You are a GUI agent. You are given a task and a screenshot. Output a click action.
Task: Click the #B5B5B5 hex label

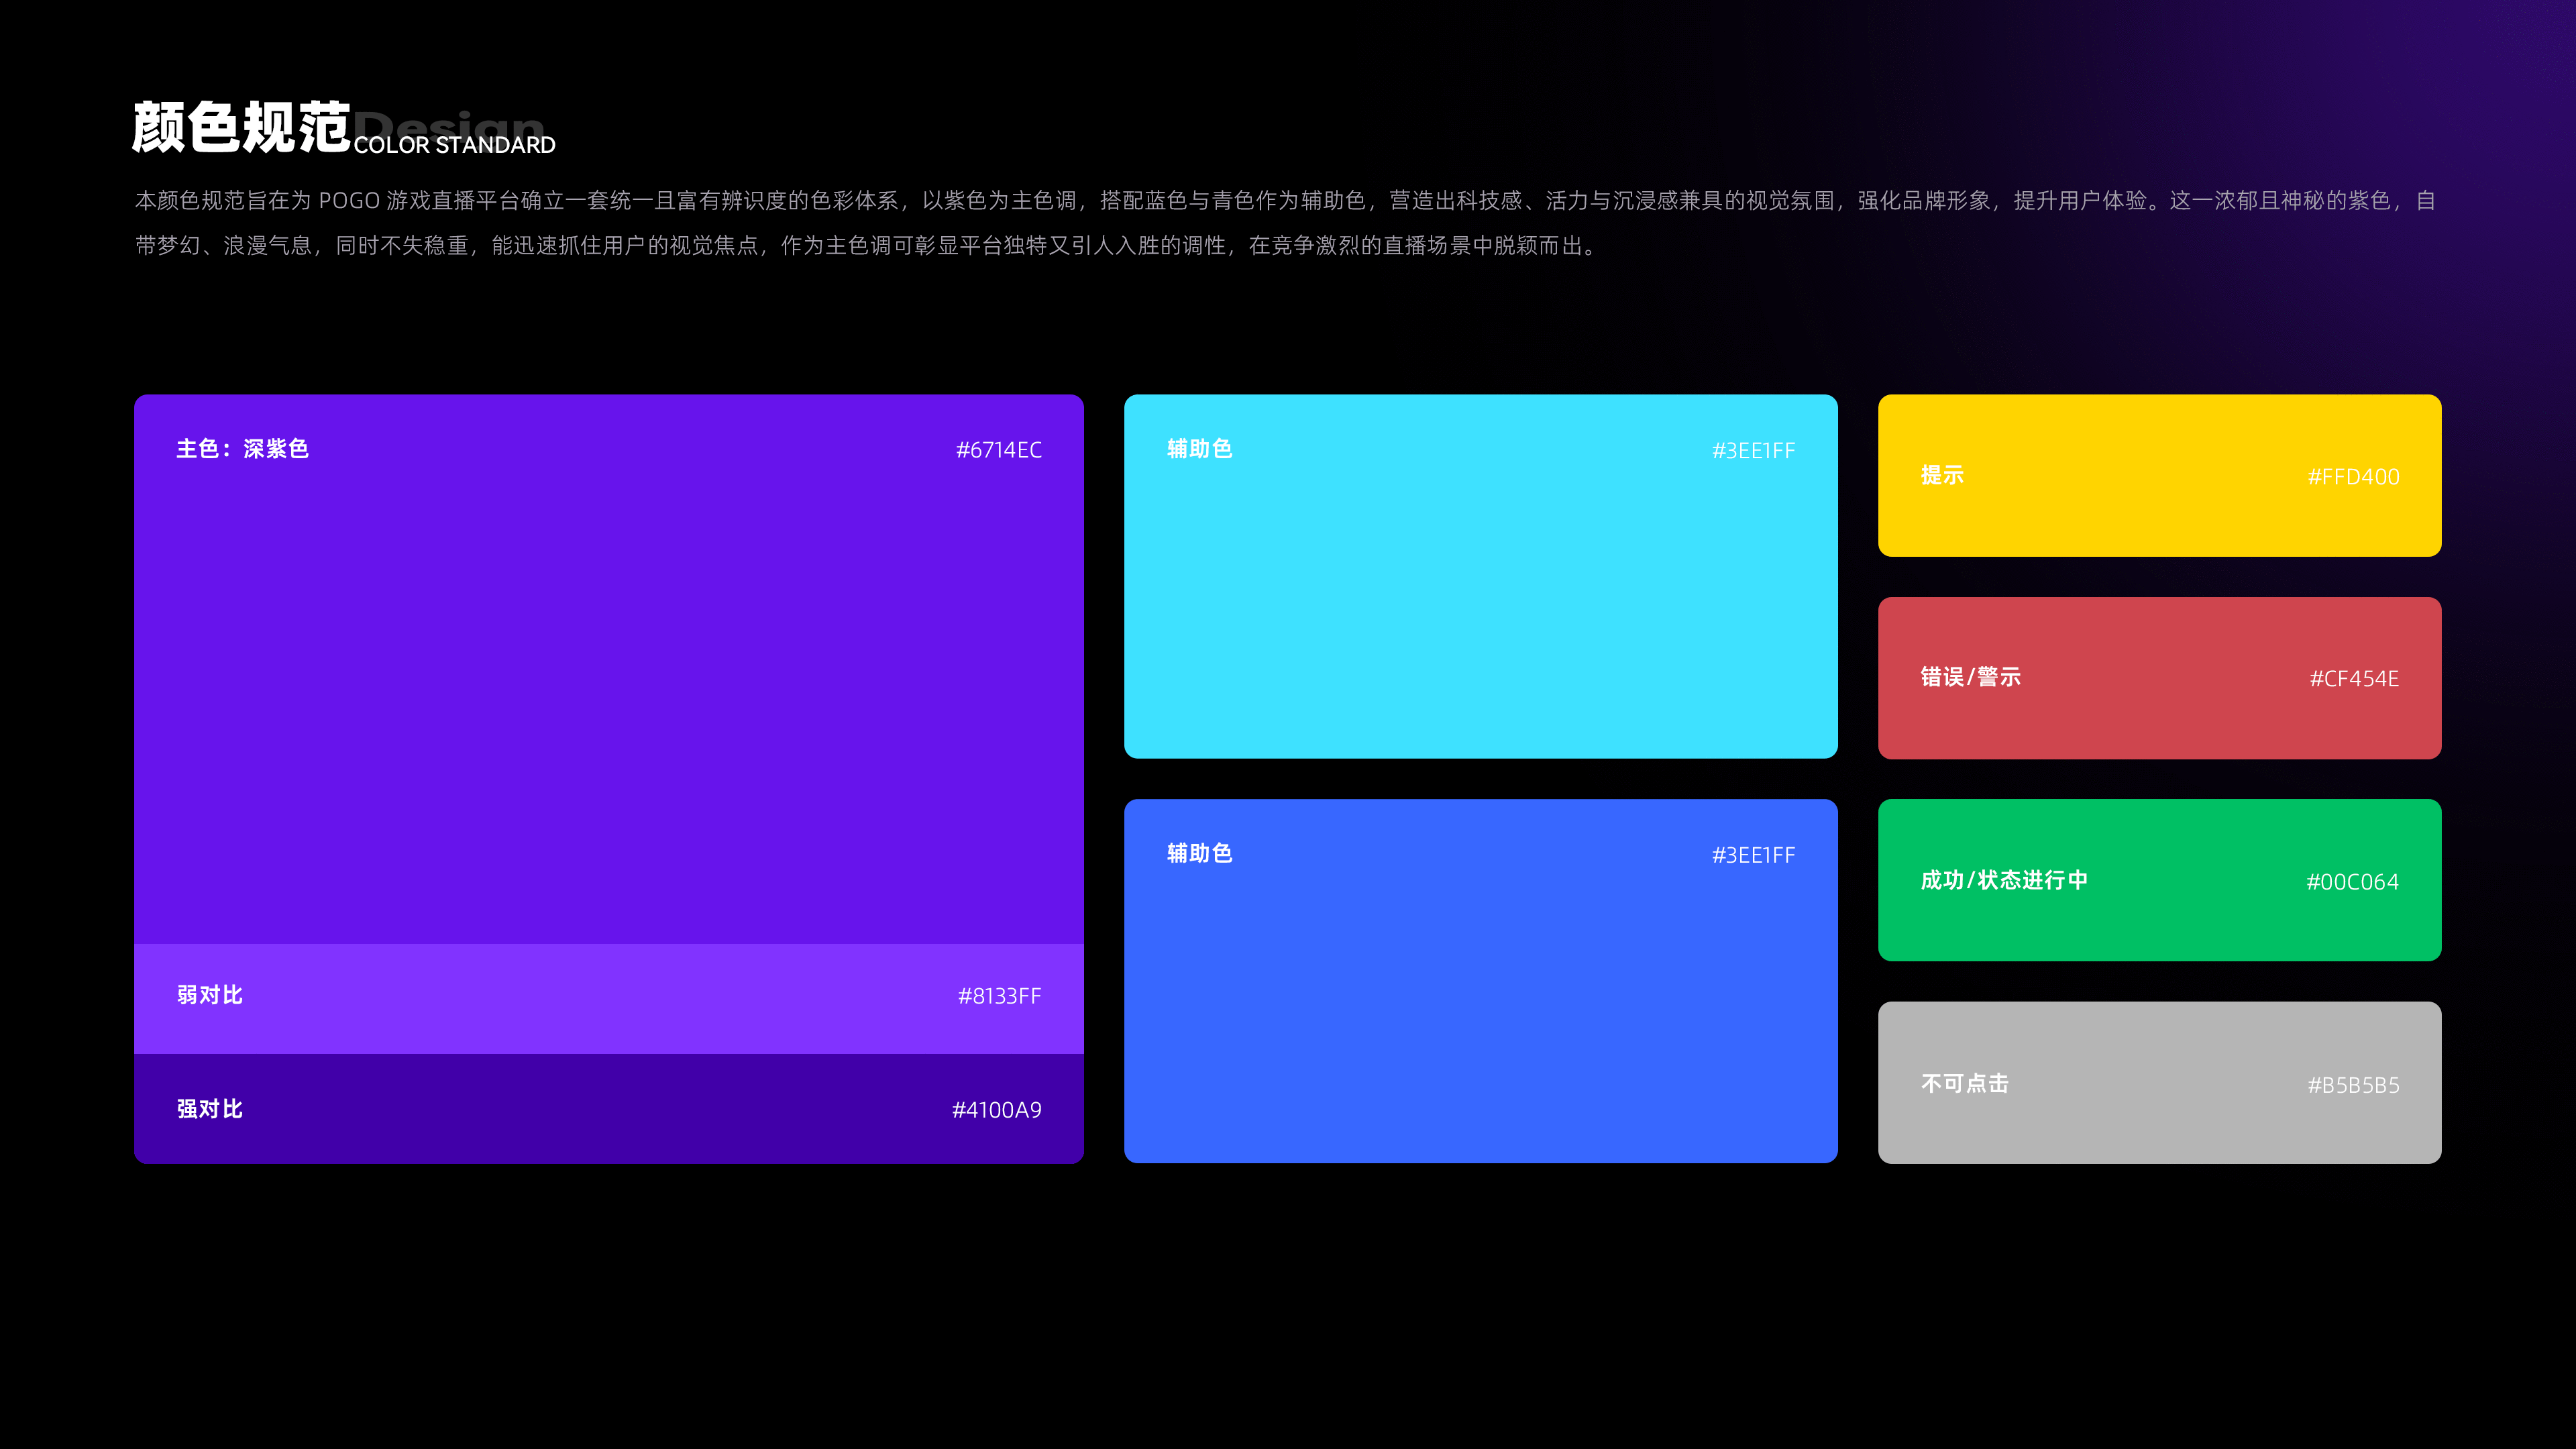pos(2353,1085)
